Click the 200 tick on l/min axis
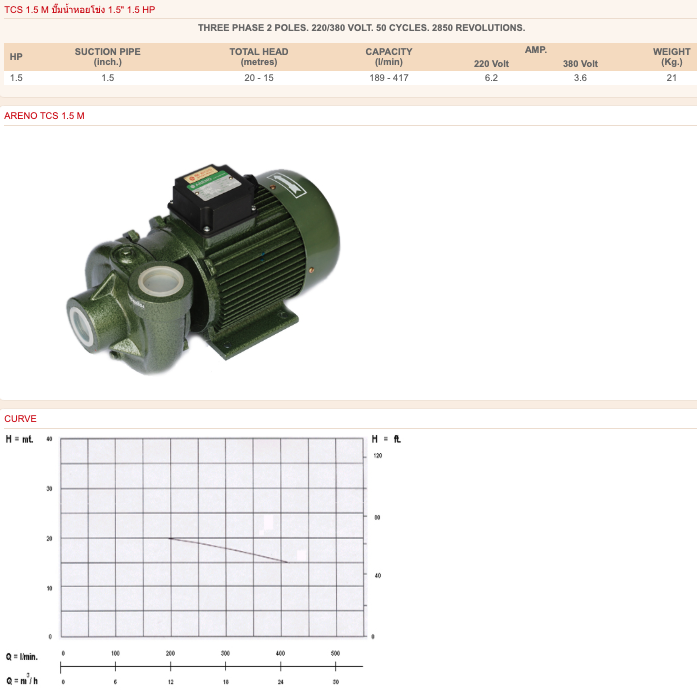Image resolution: width=697 pixels, height=693 pixels. [x=170, y=653]
